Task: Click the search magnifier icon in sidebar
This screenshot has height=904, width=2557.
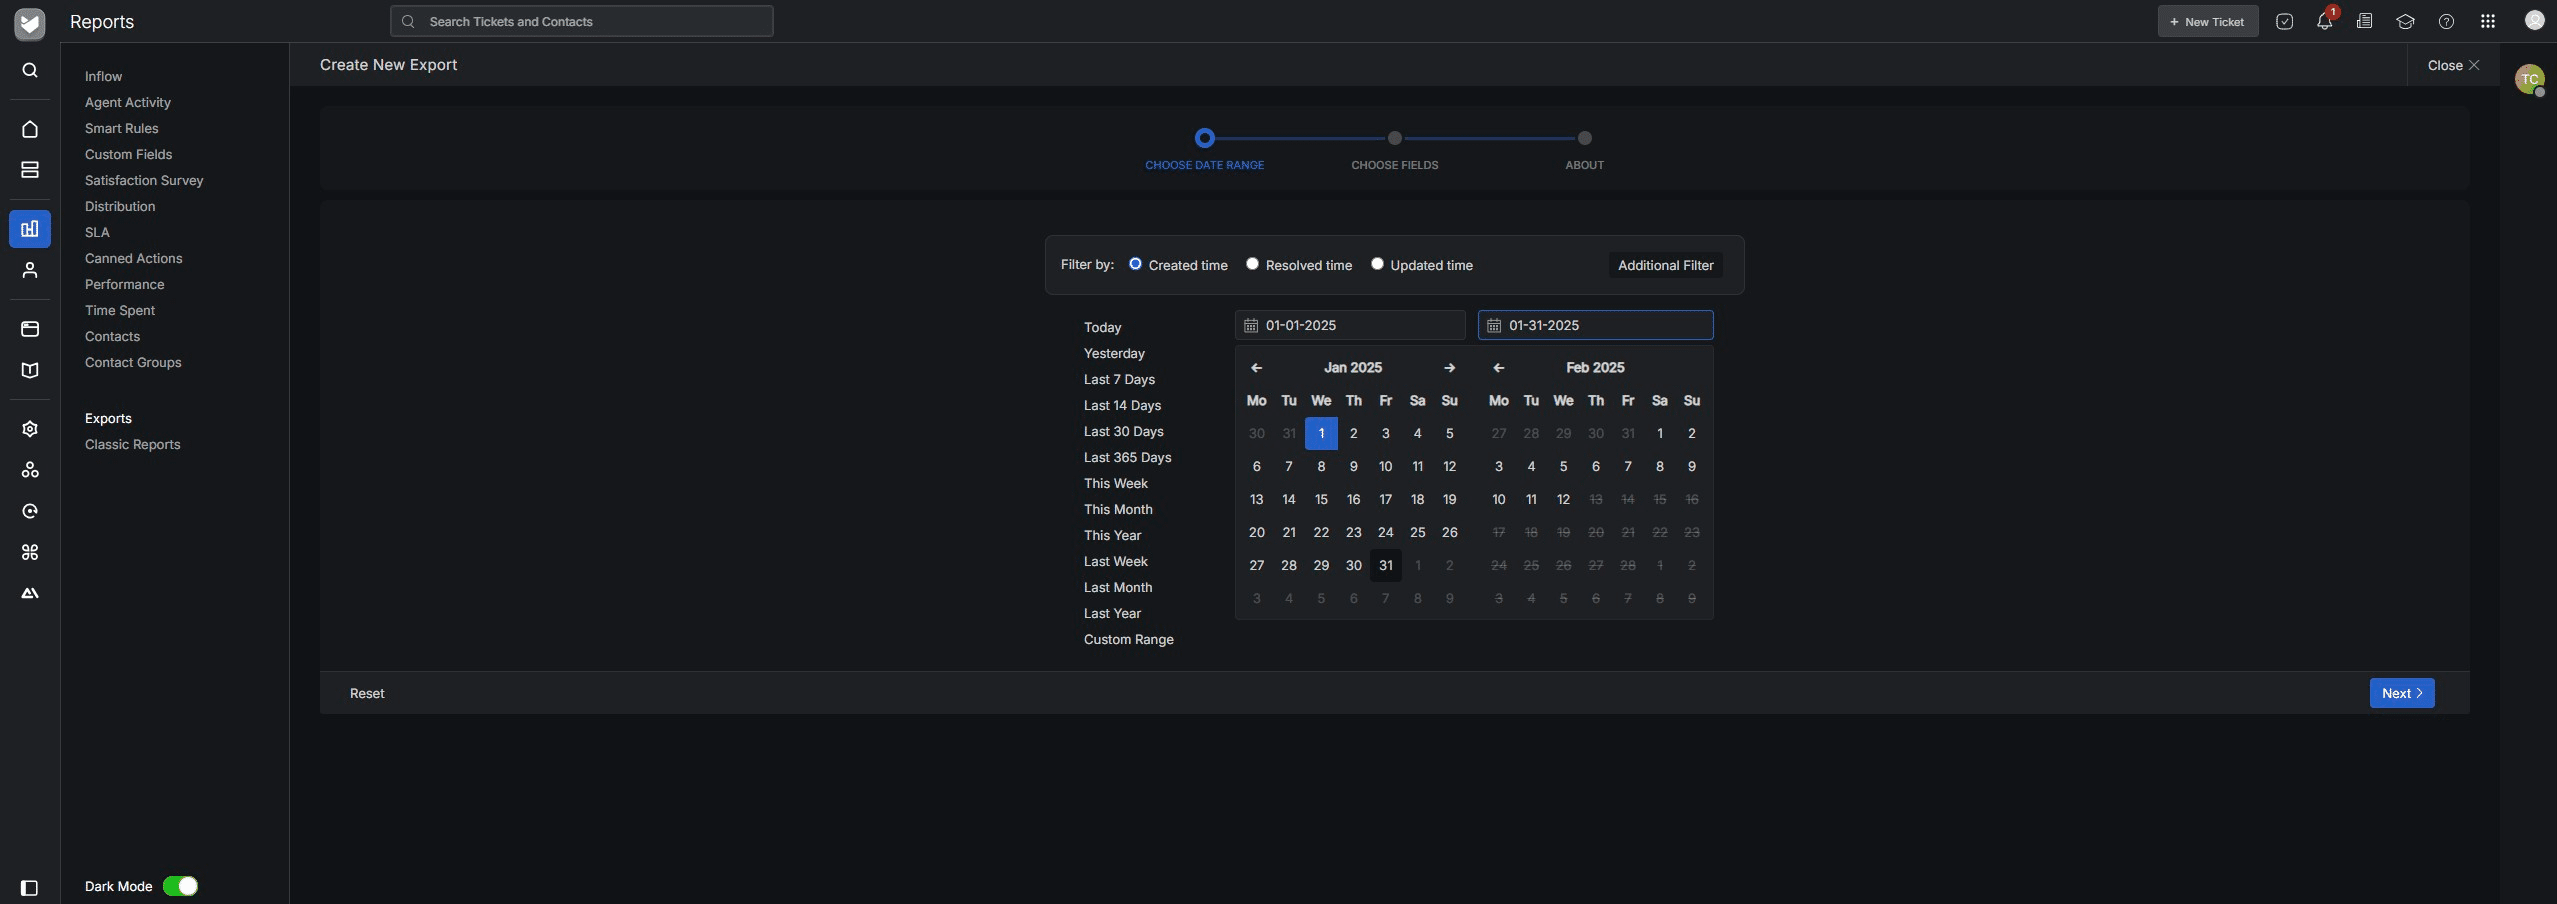Action: [x=30, y=70]
